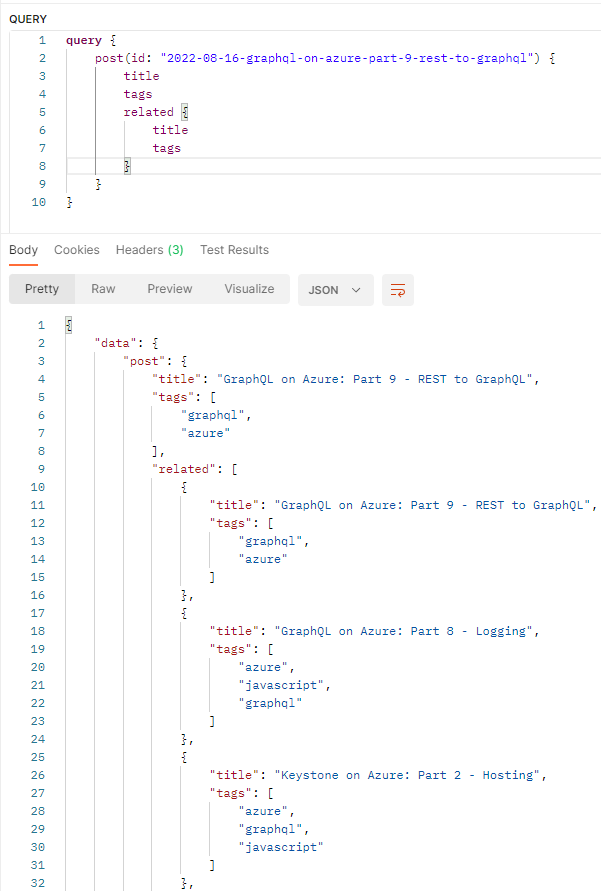Click "javascript" value on response line 21
The height and width of the screenshot is (891, 601).
coord(281,685)
